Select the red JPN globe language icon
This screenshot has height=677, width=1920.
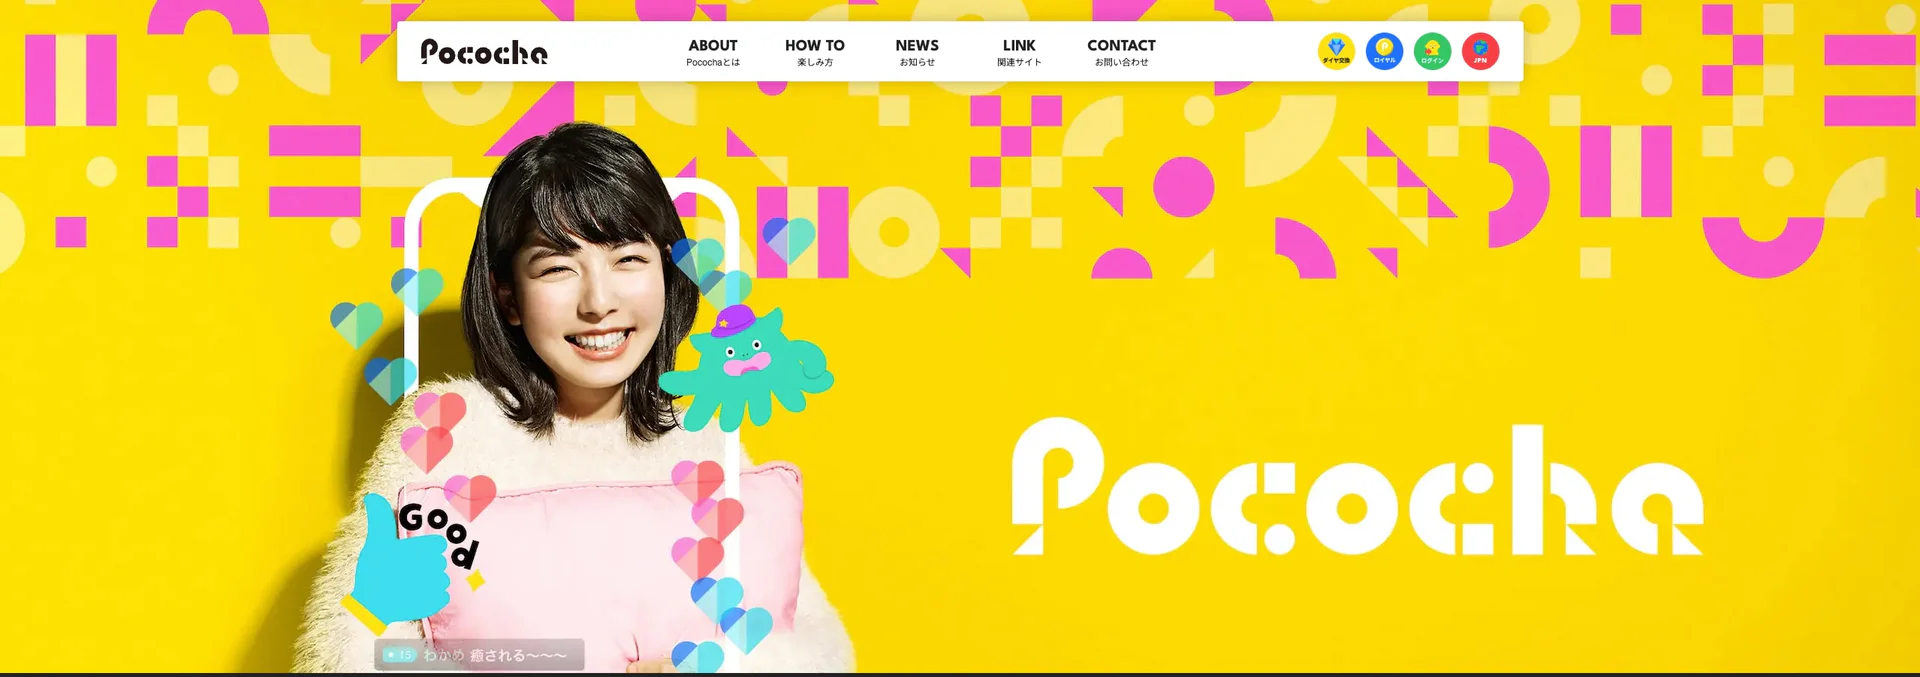tap(1480, 51)
